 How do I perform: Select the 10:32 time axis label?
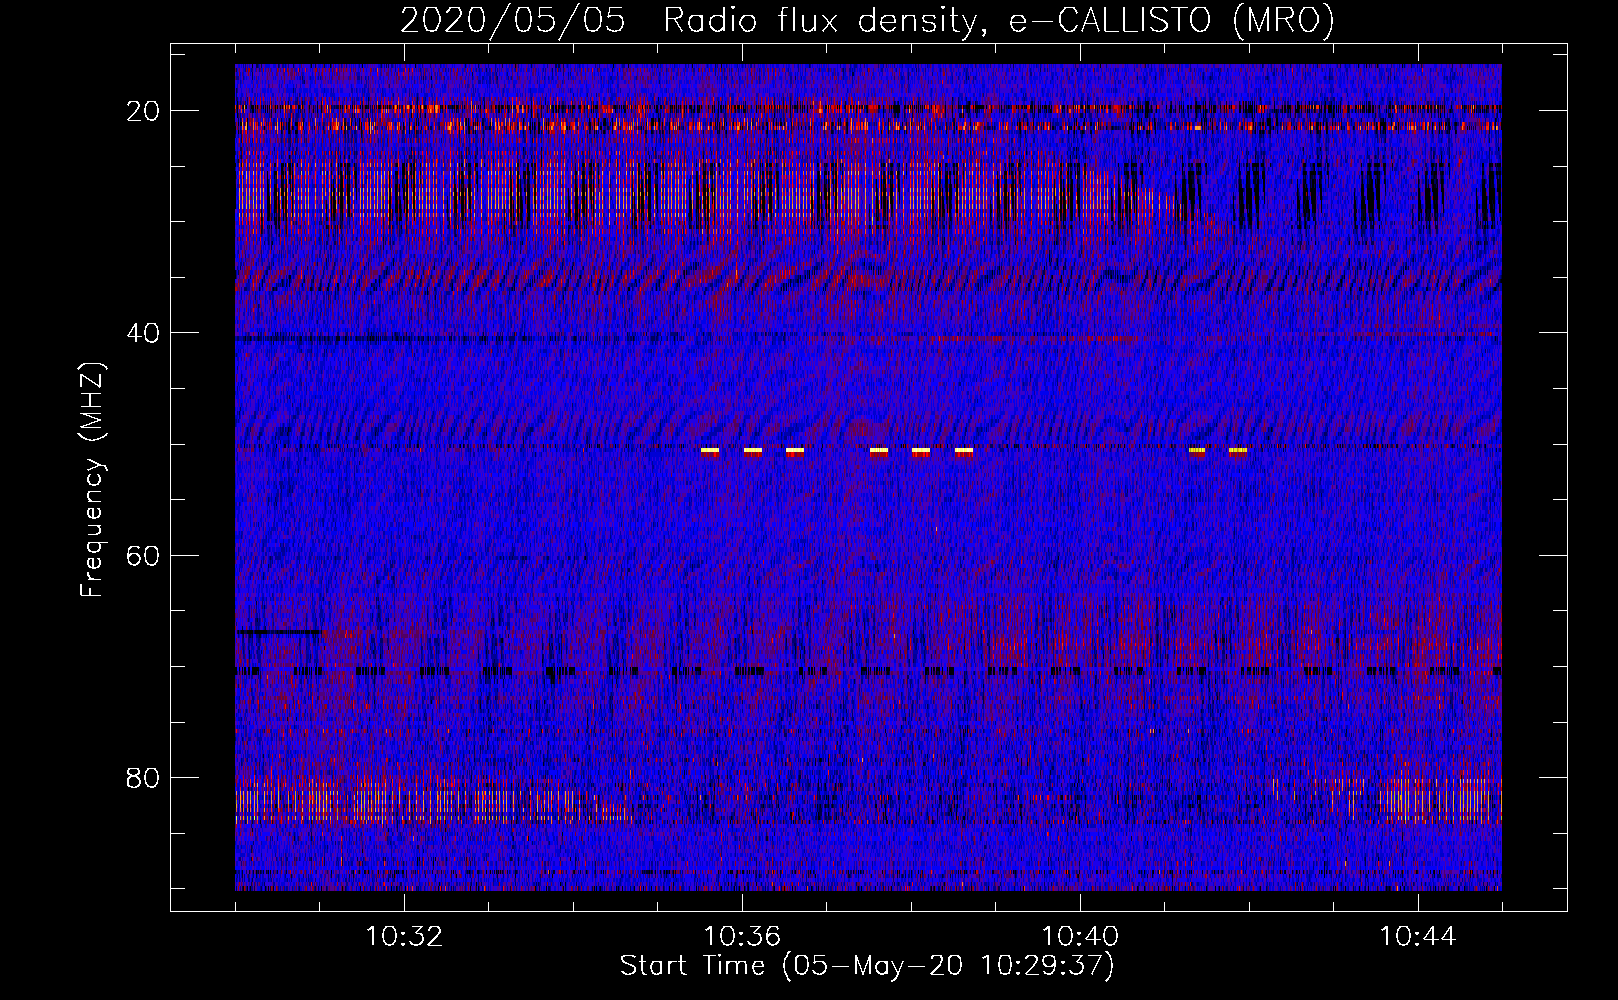click(404, 937)
